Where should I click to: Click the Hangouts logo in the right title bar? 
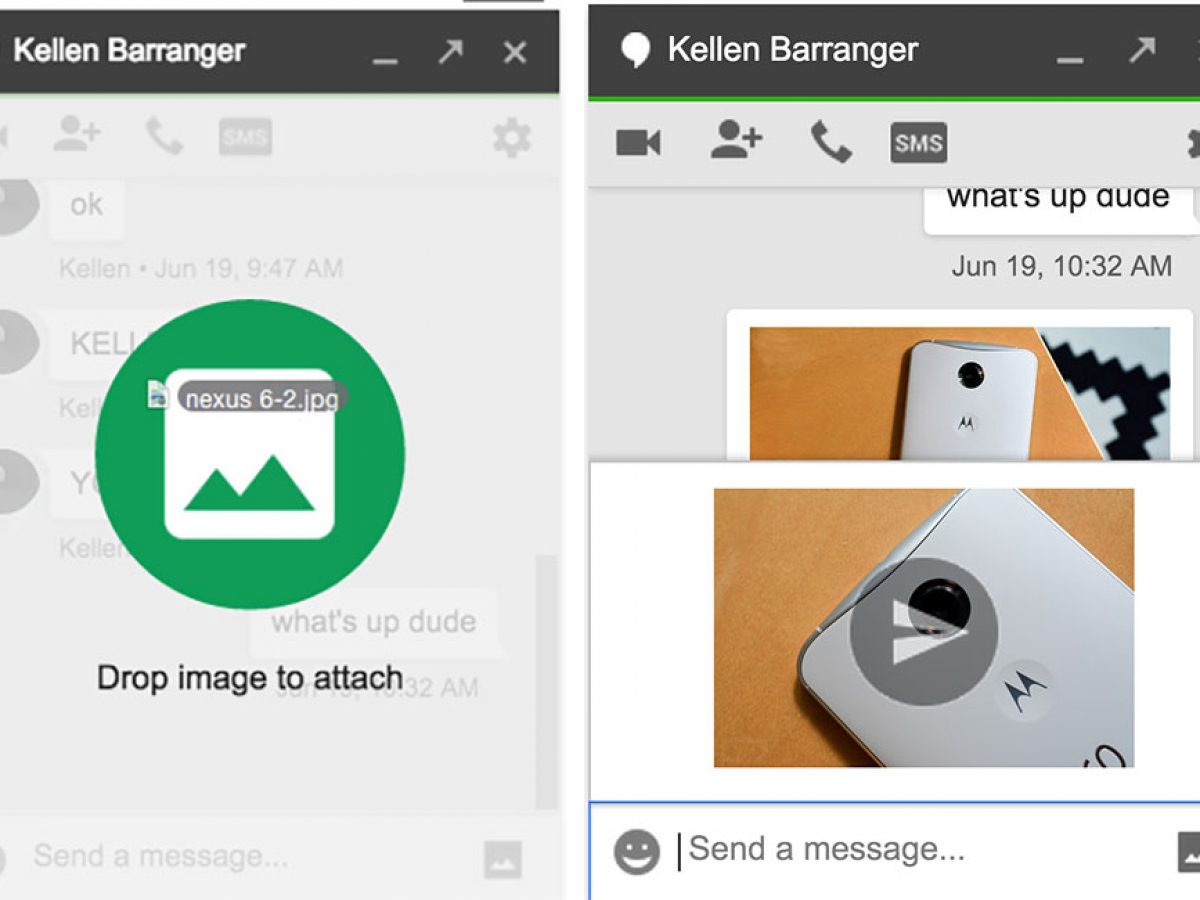(635, 50)
